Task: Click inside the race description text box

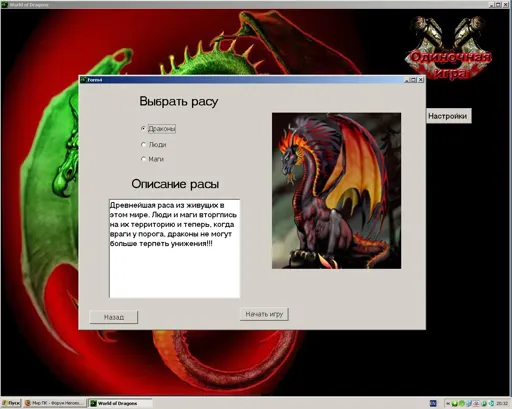Action: tap(174, 248)
